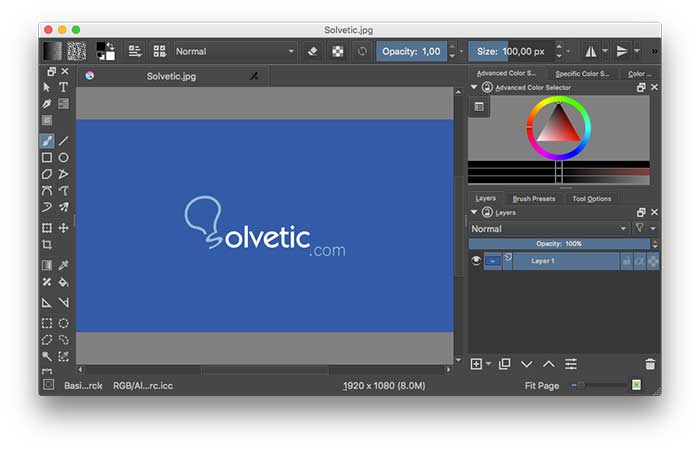Select the Line tool
Image resolution: width=700 pixels, height=451 pixels.
coord(63,141)
